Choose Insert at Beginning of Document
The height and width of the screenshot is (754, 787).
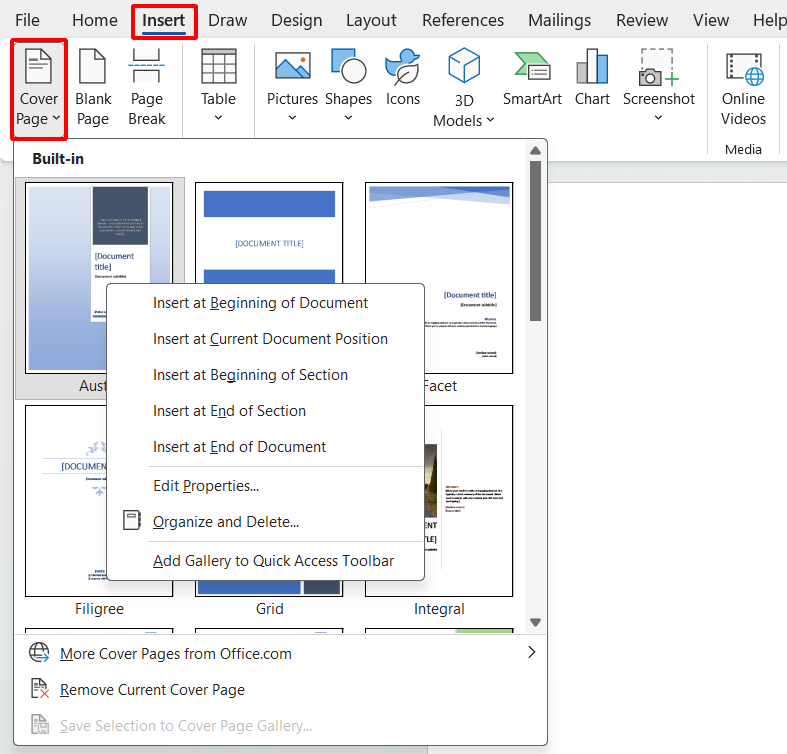260,303
